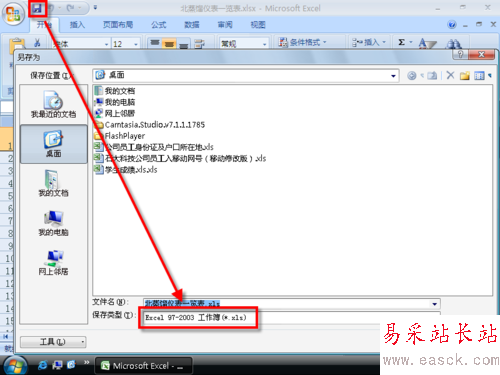This screenshot has height=375, width=500.
Task: Switch to the 页面布局 ribbon tab
Action: click(118, 25)
